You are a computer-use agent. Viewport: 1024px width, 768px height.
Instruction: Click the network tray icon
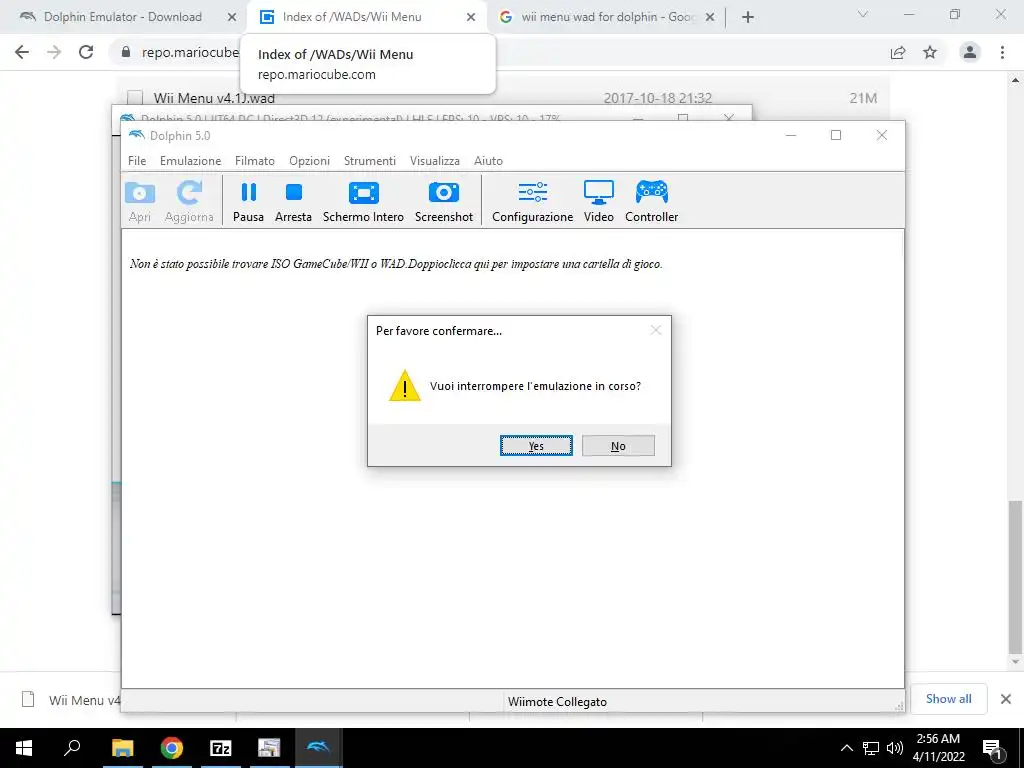pos(871,748)
